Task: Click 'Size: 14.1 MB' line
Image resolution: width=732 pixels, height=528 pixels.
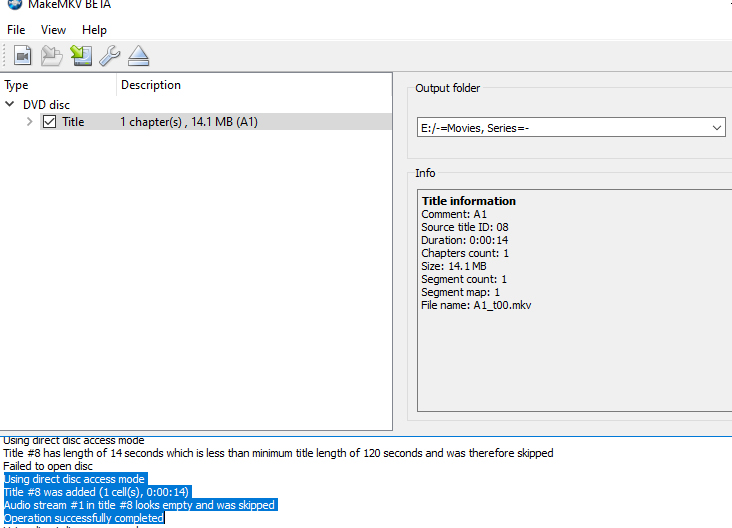Action: click(x=454, y=266)
